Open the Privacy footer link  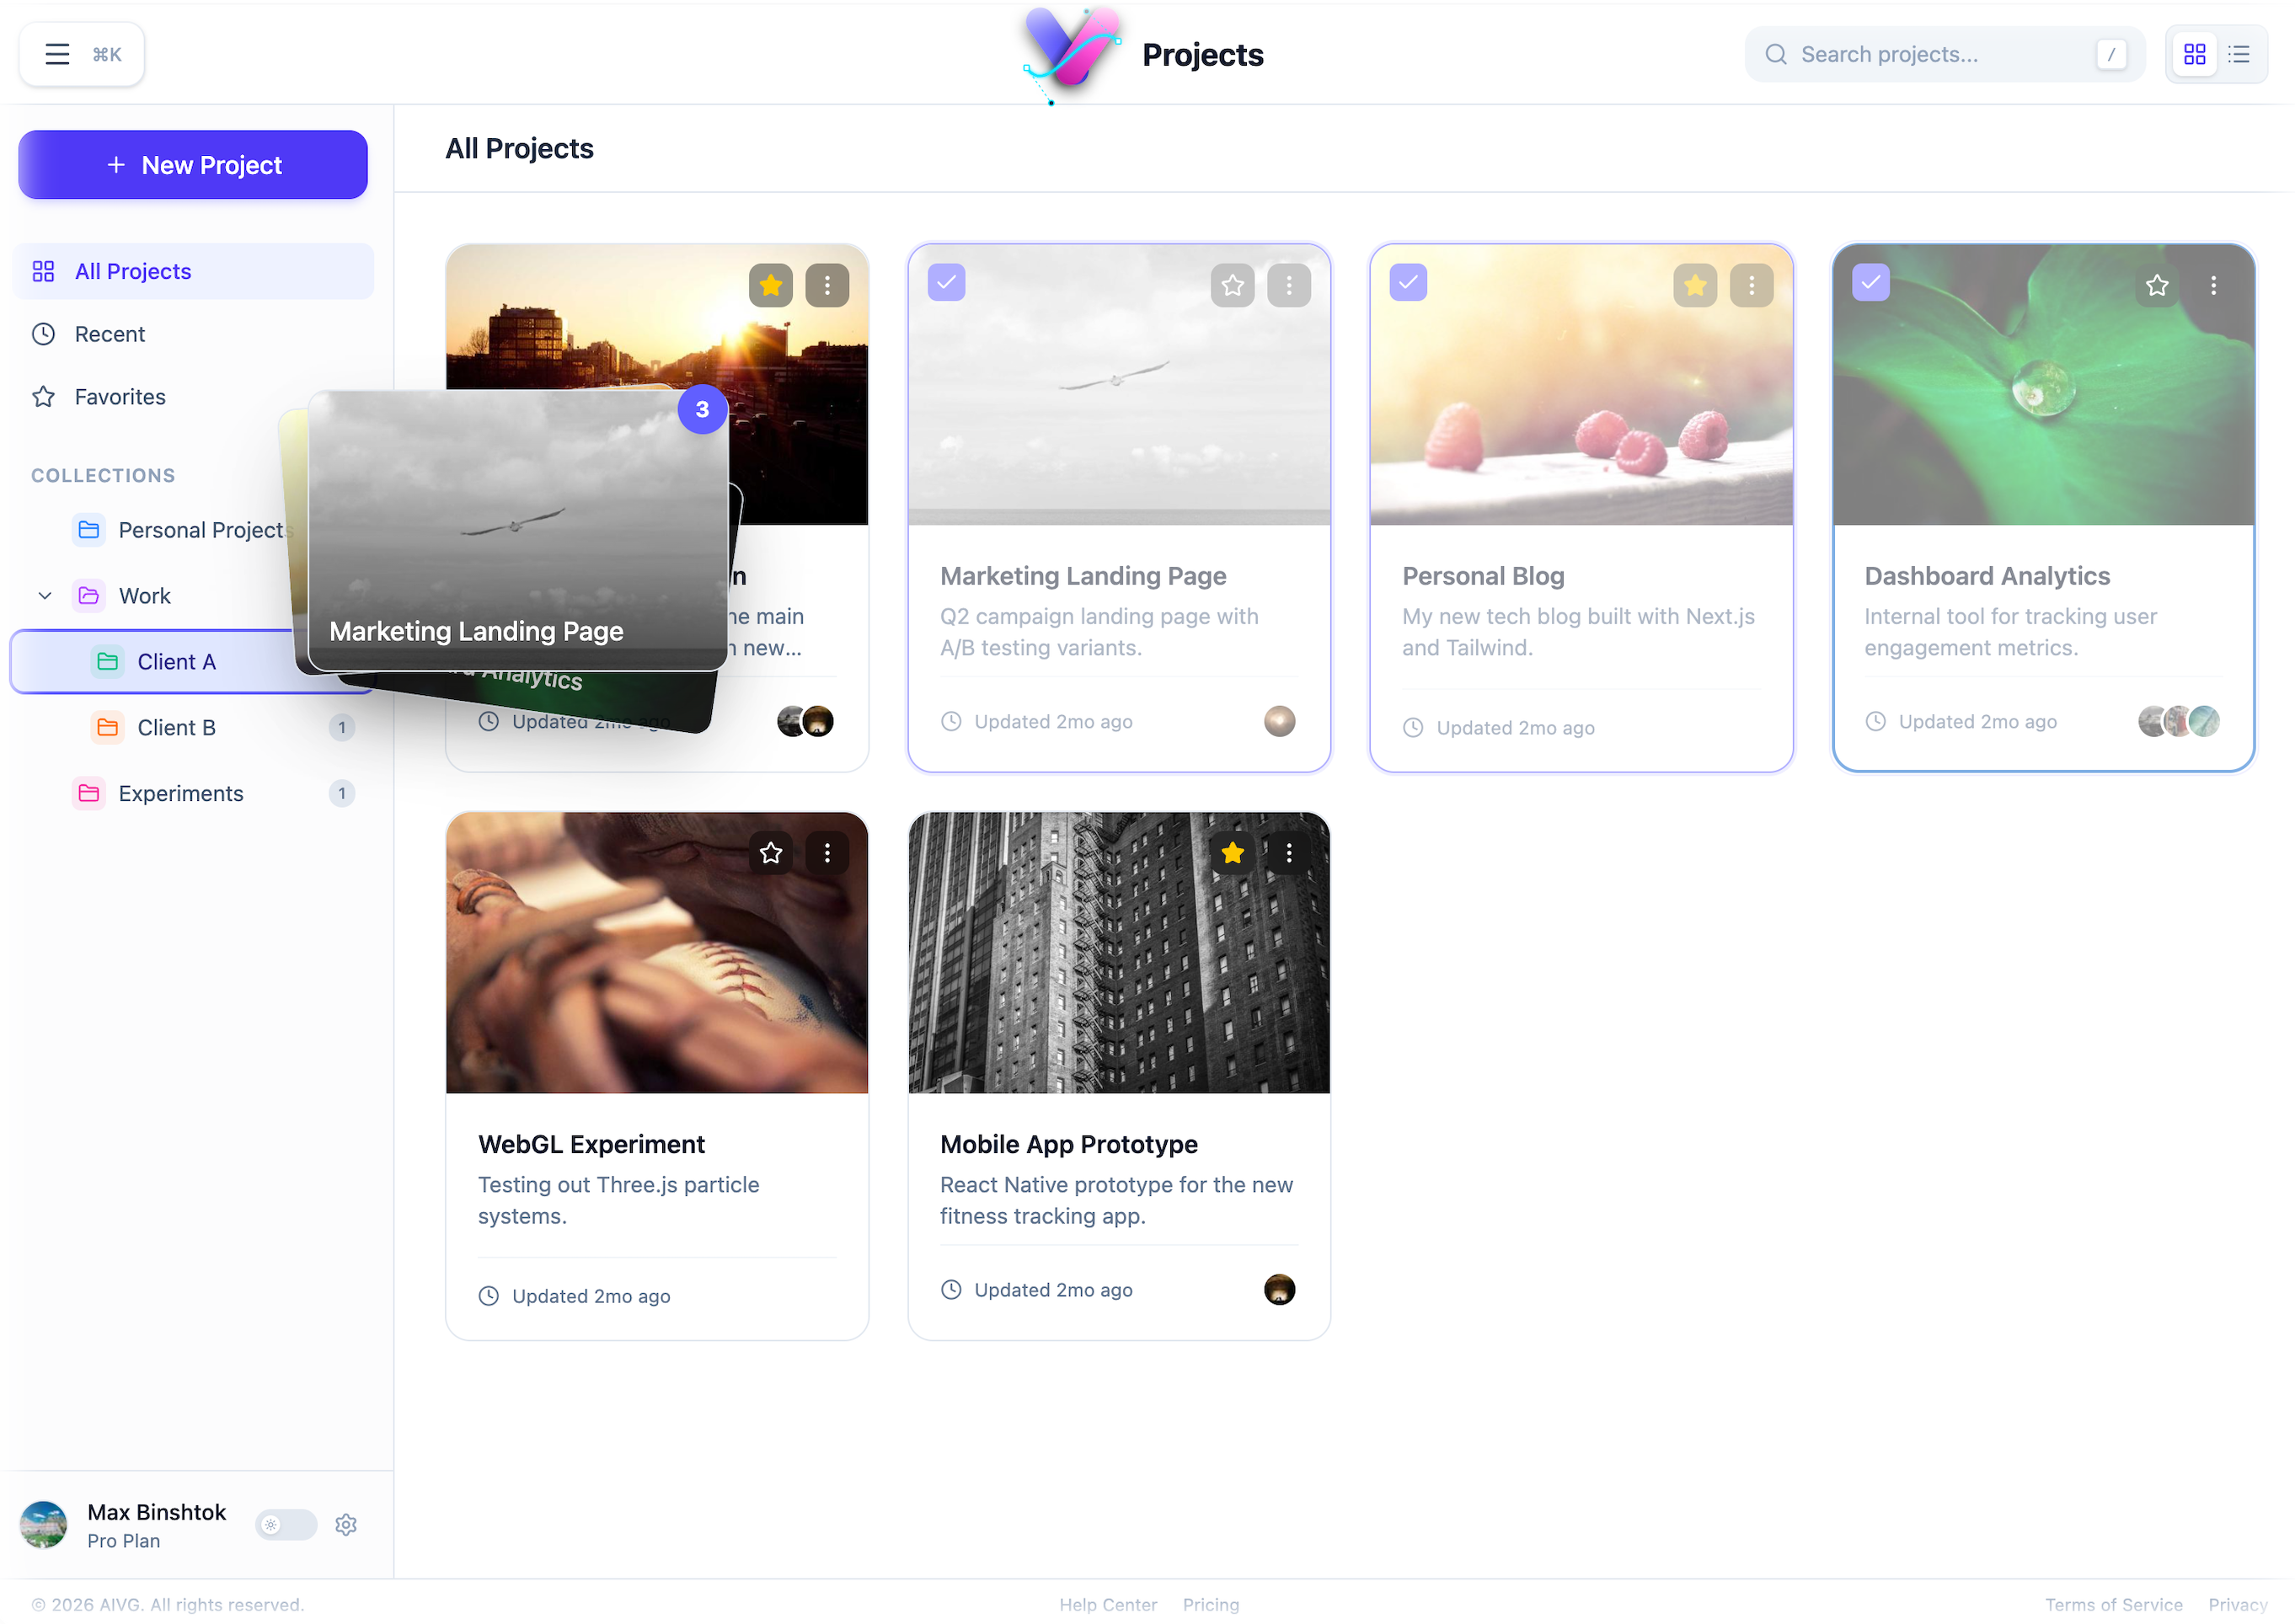(x=2237, y=1603)
